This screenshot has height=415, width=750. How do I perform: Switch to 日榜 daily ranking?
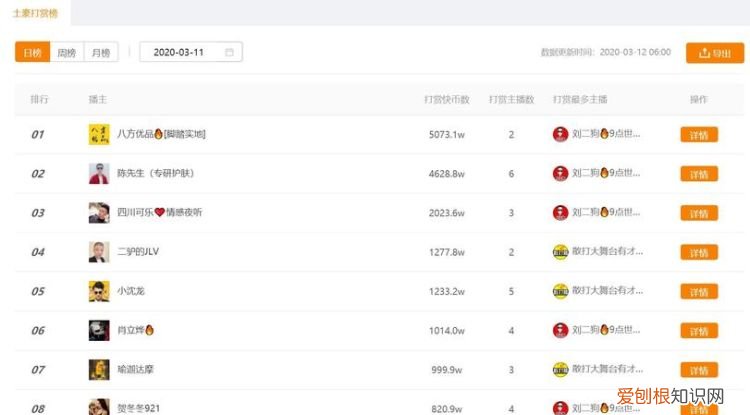[x=32, y=52]
